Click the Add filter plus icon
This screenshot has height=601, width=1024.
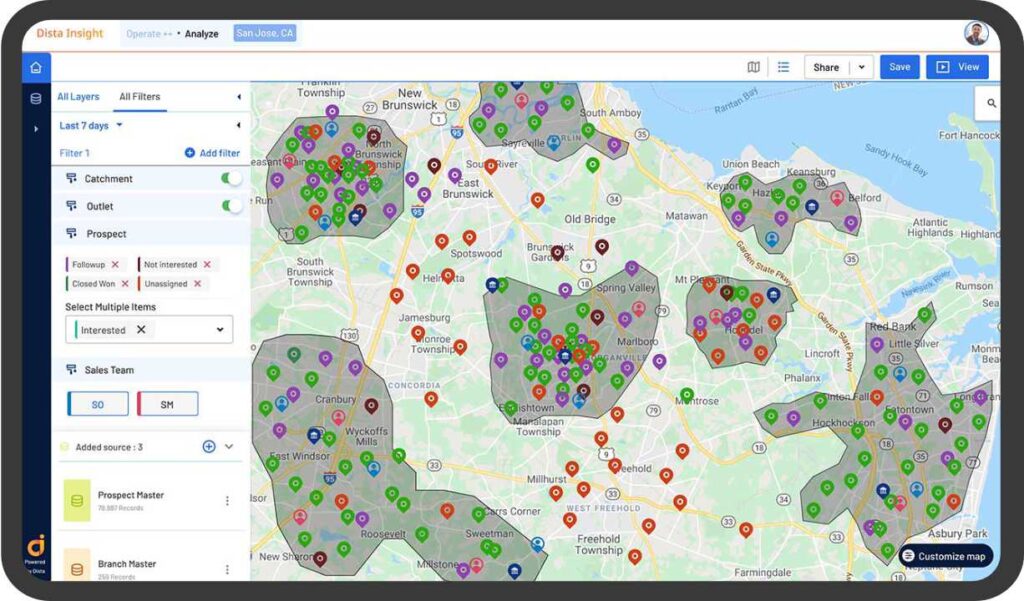point(190,152)
